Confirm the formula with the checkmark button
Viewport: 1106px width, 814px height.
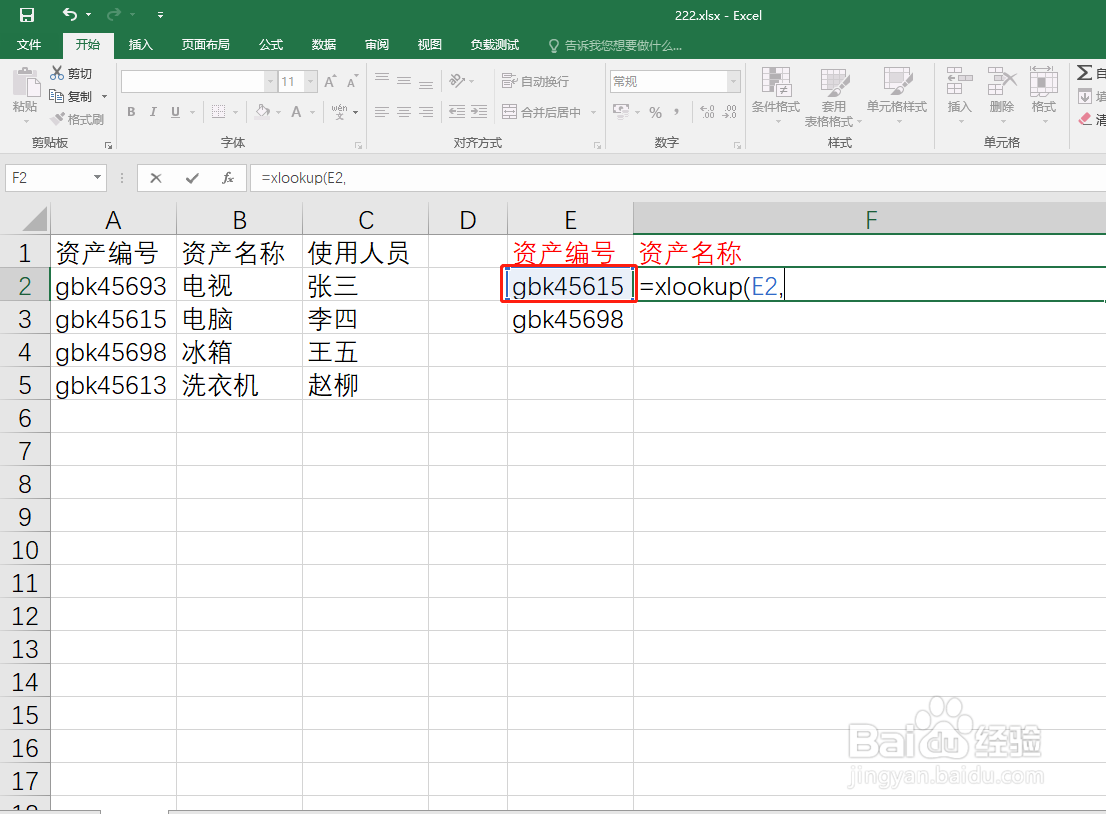191,177
